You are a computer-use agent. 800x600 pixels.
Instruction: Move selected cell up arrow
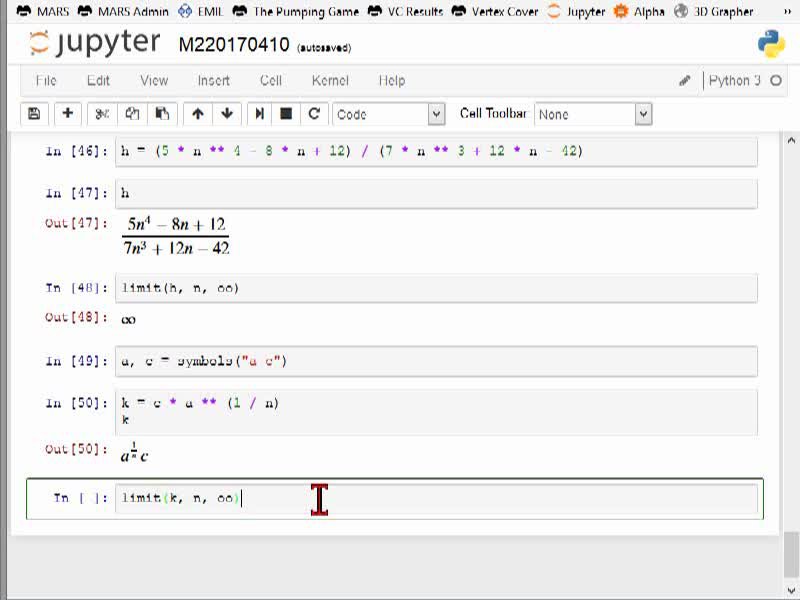tap(198, 114)
